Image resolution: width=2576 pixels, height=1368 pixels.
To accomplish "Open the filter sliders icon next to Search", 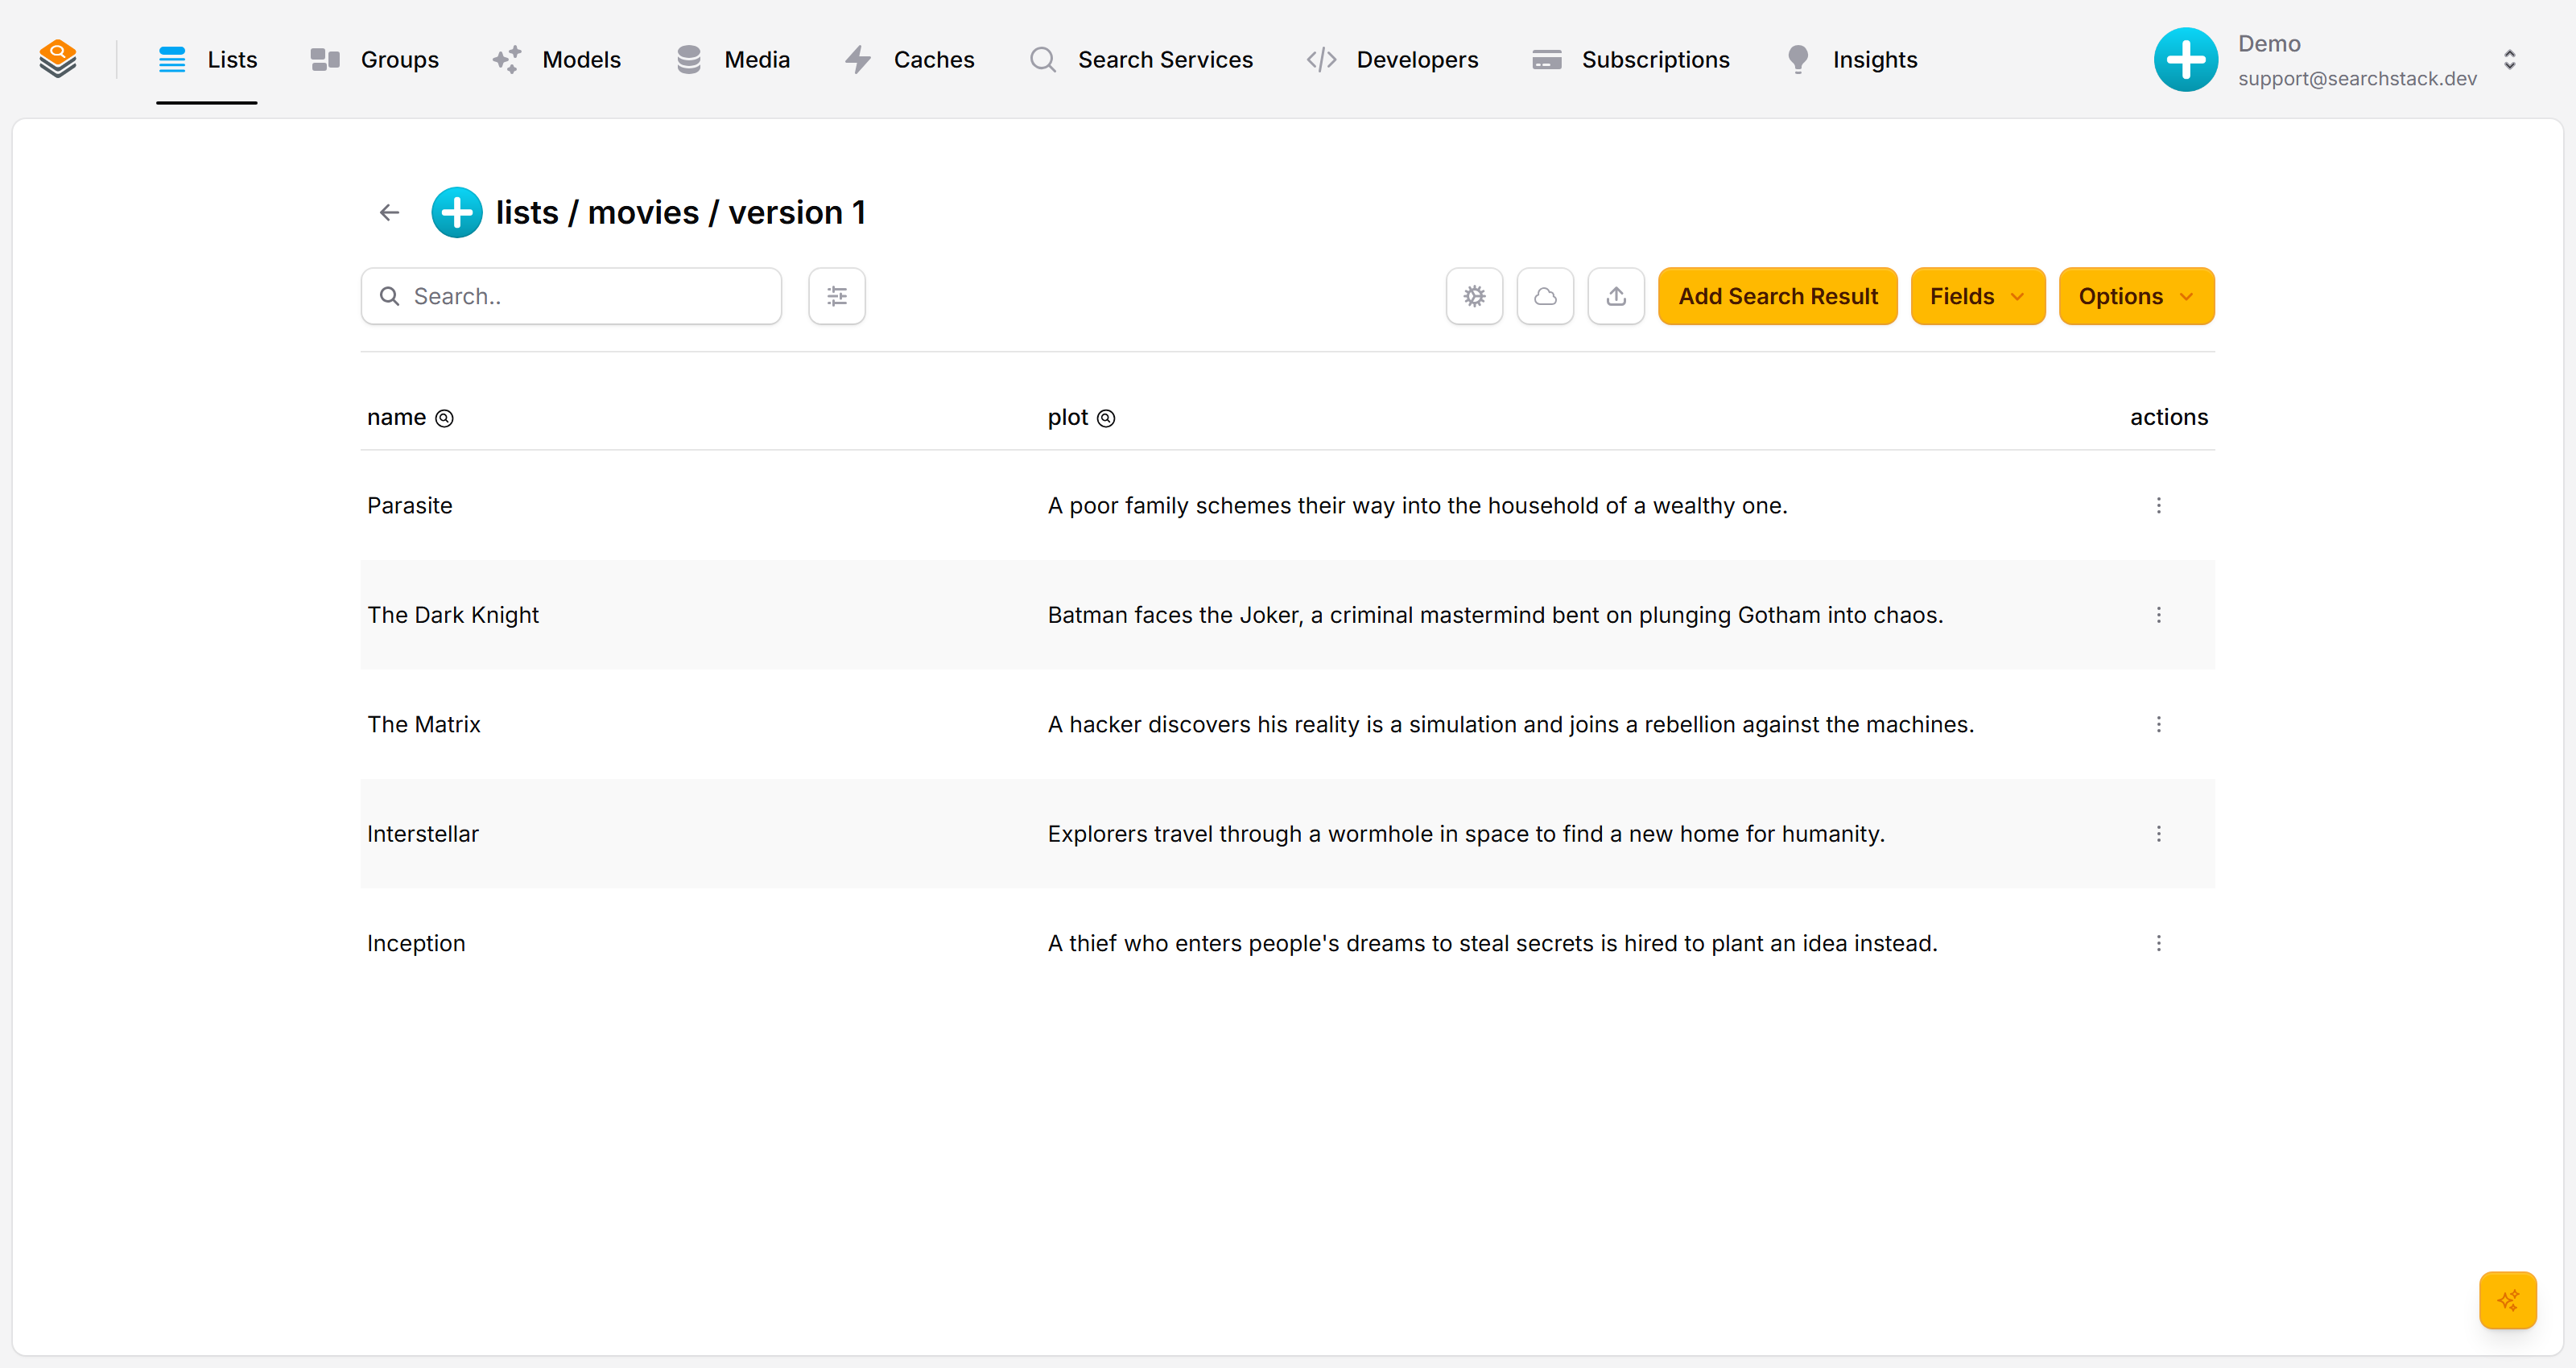I will pyautogui.click(x=837, y=296).
